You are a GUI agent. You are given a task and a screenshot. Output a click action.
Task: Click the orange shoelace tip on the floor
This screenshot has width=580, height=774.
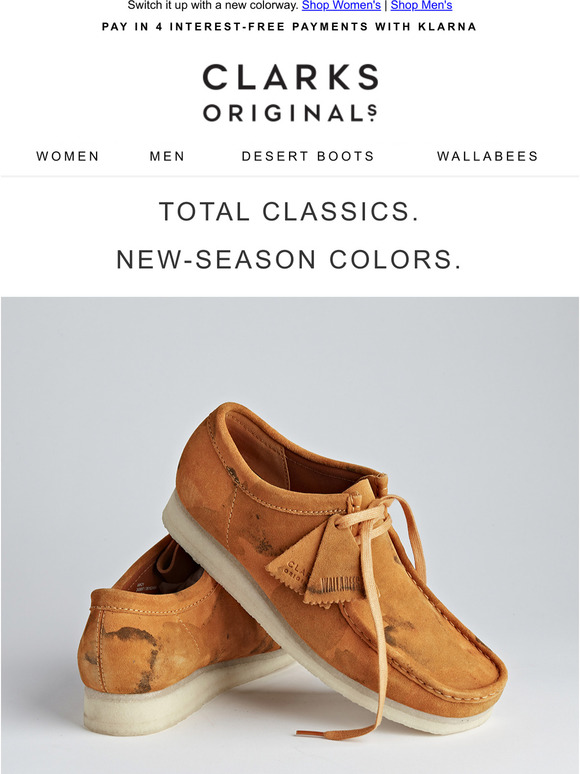pos(311,734)
